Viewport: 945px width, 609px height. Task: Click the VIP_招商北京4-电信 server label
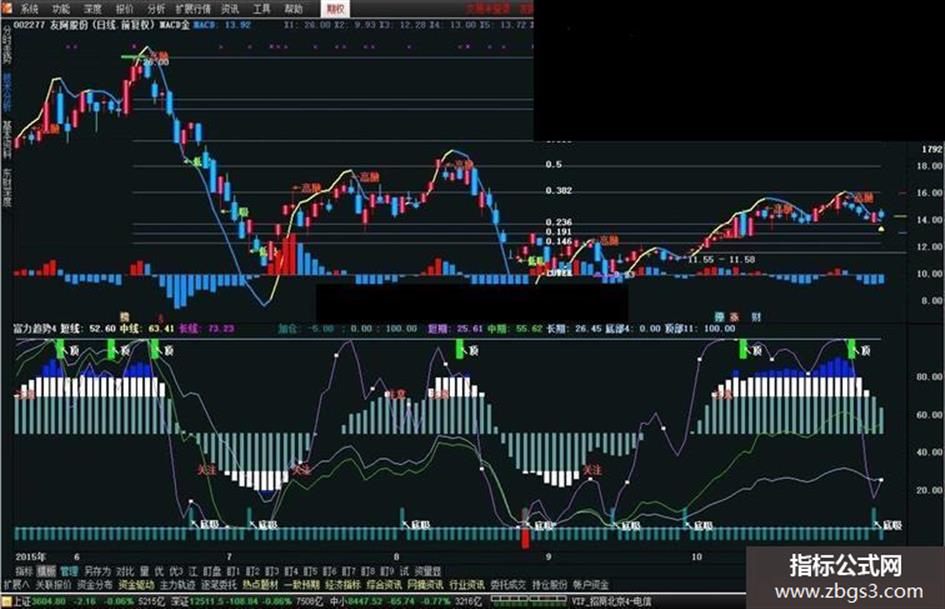click(x=612, y=602)
